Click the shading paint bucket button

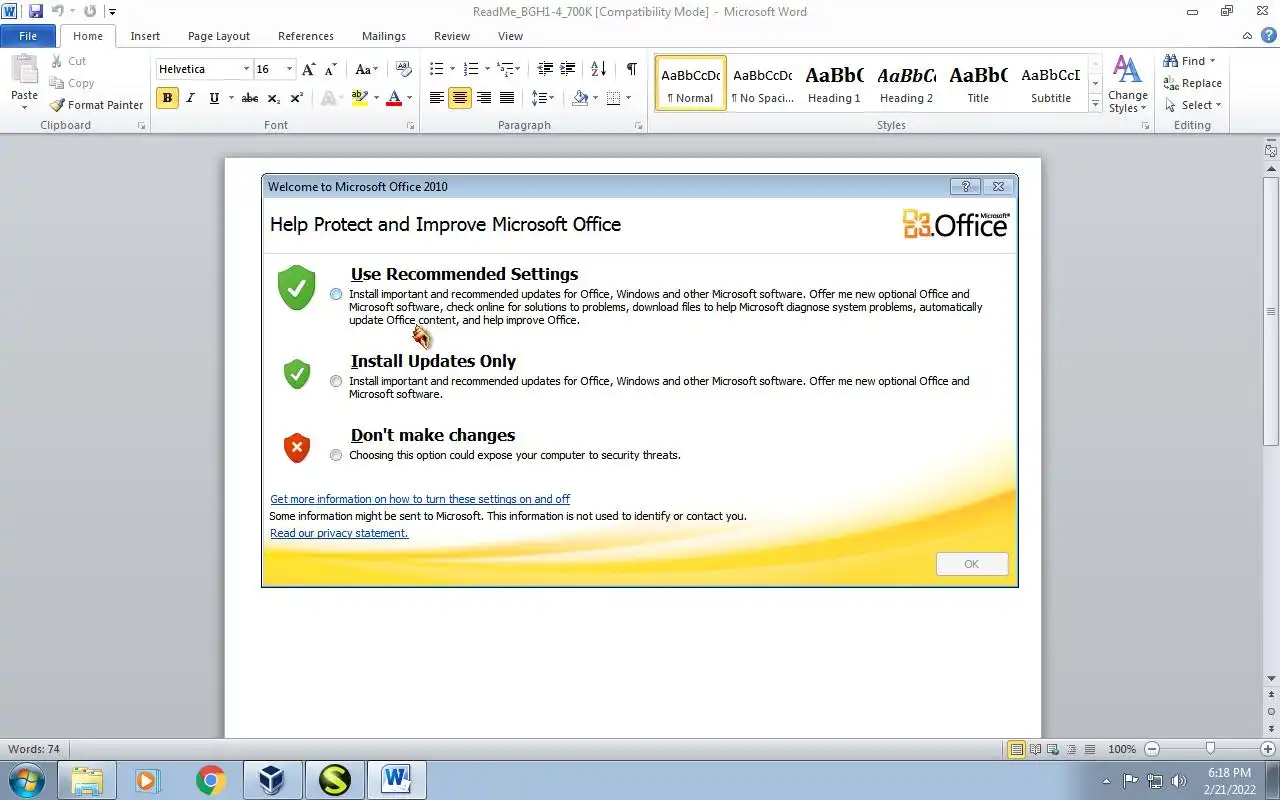(580, 98)
